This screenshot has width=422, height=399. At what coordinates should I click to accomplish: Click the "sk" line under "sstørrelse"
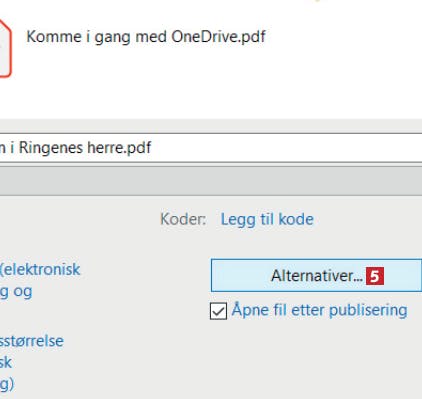point(6,363)
